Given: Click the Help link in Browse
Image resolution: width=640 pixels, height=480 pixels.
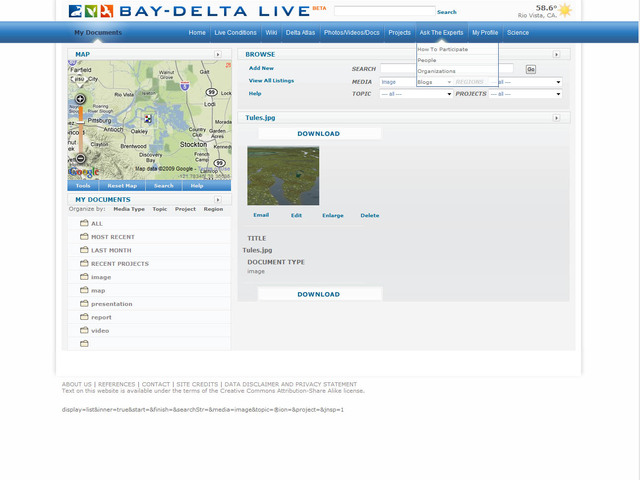Looking at the screenshot, I should (x=255, y=93).
